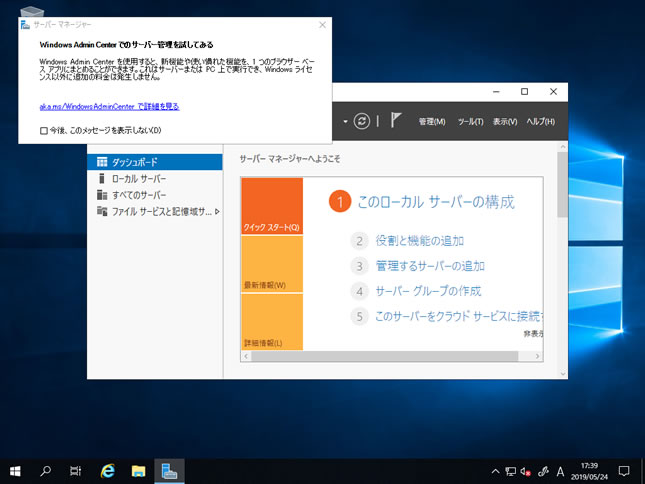Maximize the Server Manager window
The width and height of the screenshot is (645, 484).
524,92
